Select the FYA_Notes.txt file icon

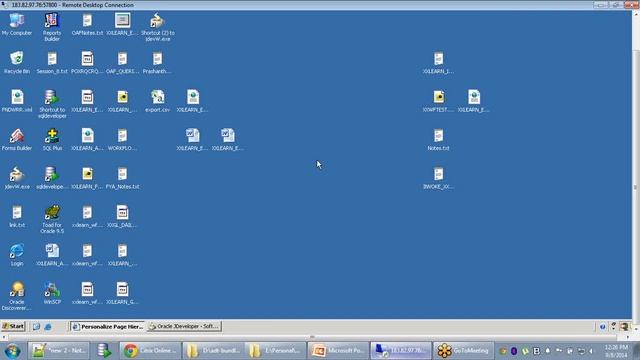click(122, 178)
